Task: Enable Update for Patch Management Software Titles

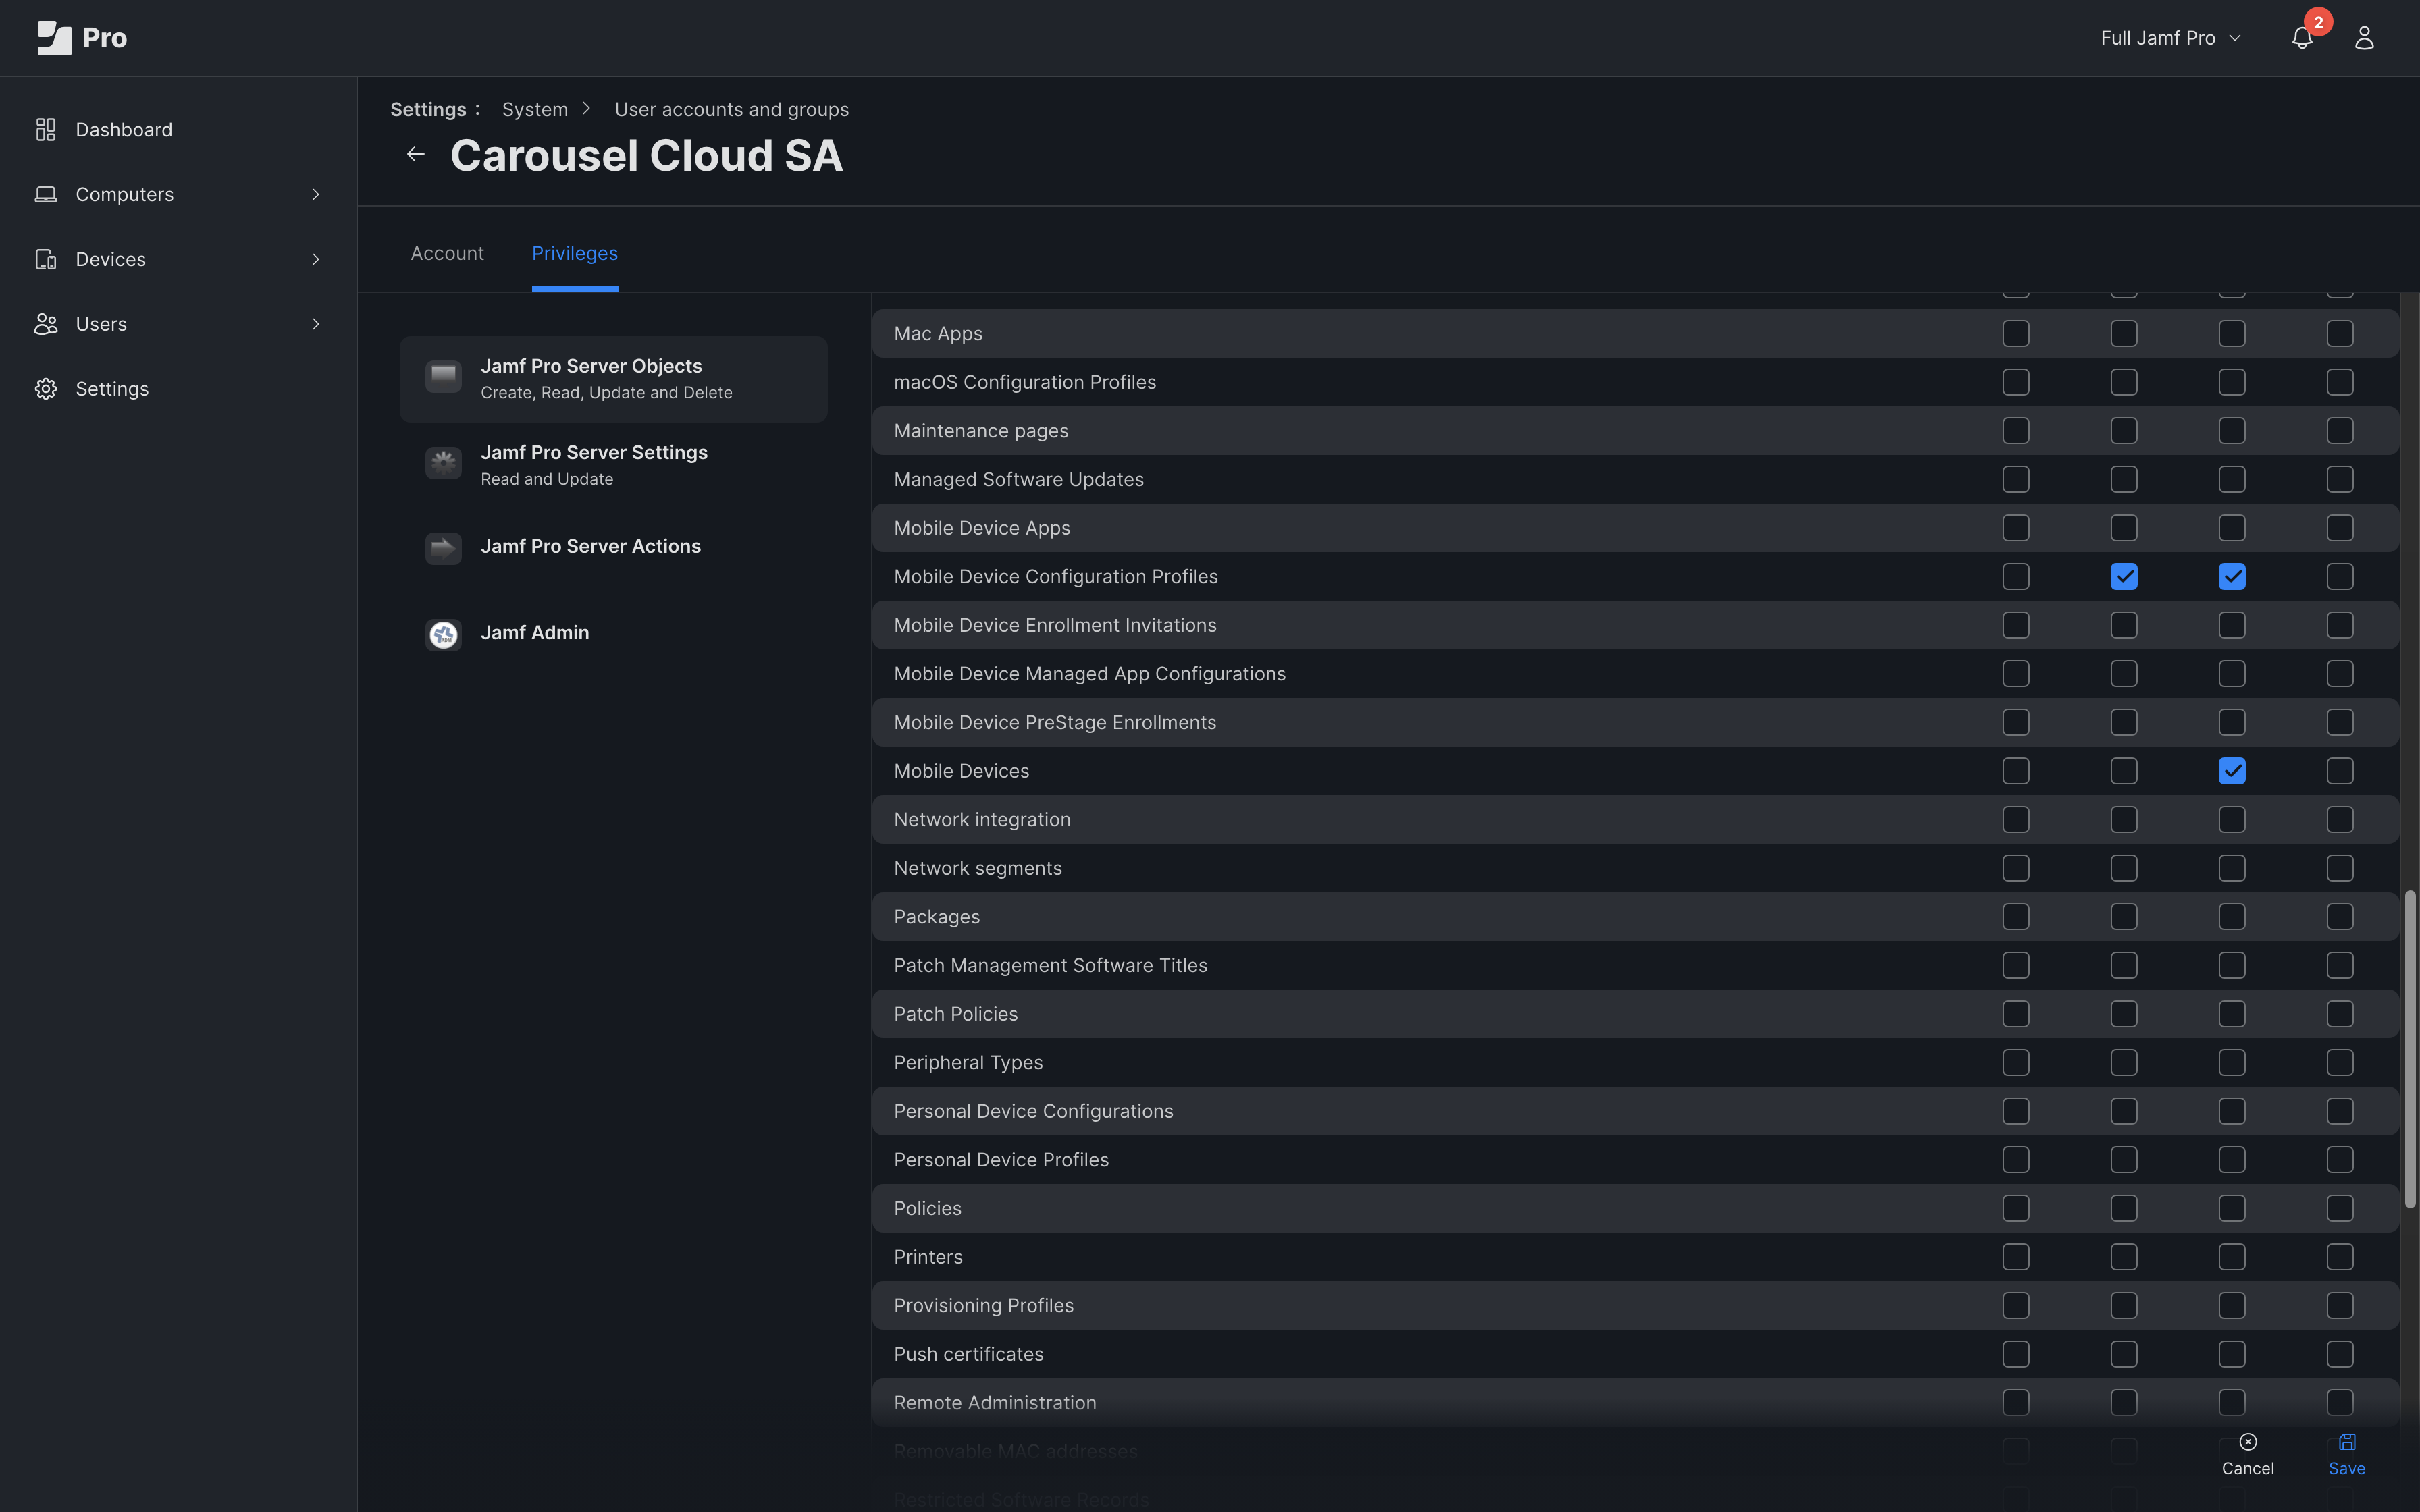Action: click(x=2232, y=966)
